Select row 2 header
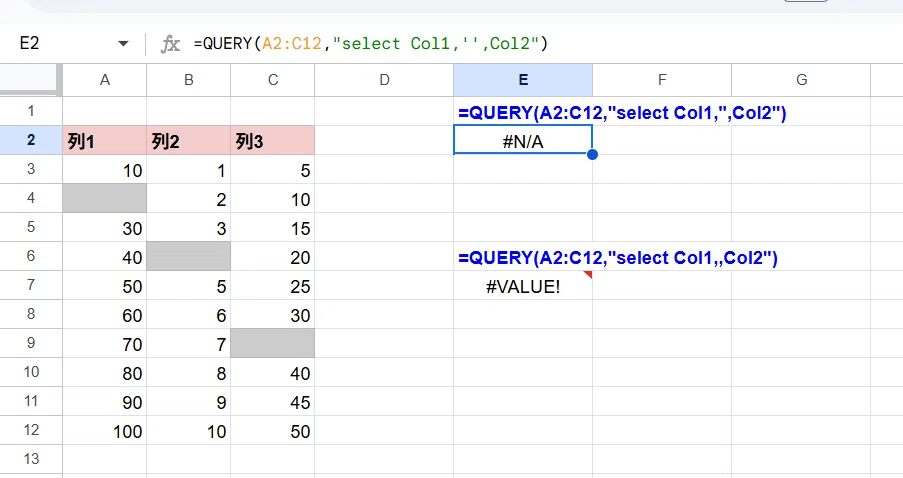The height and width of the screenshot is (478, 903). (31, 140)
